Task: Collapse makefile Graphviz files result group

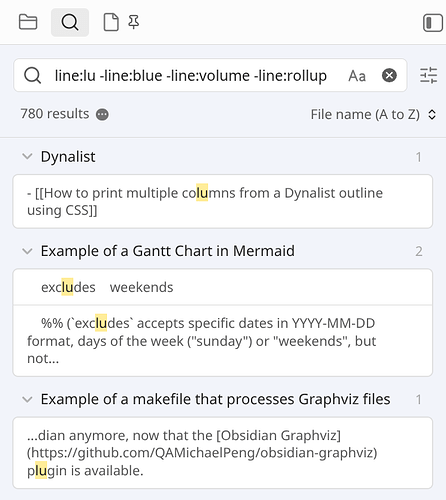Action: pos(27,399)
